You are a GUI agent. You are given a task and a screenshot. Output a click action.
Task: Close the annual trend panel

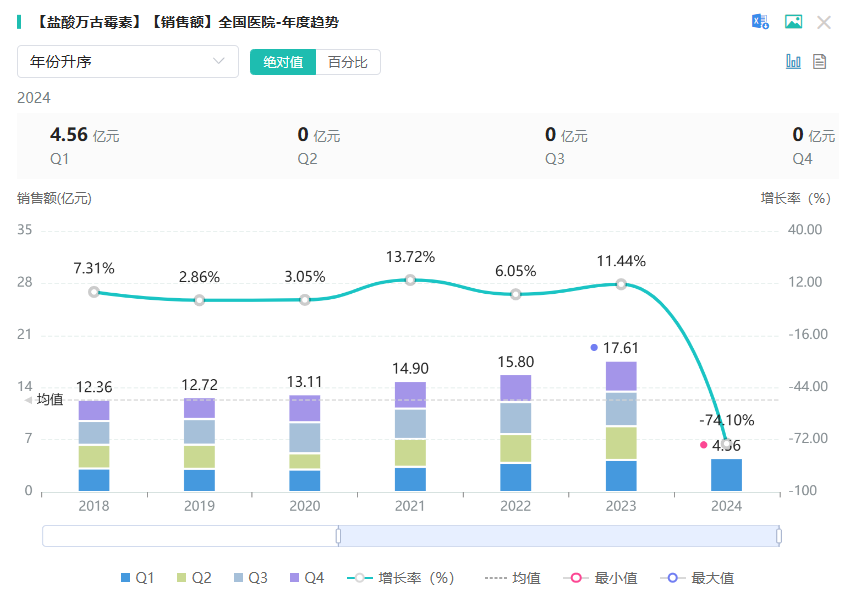pos(824,22)
